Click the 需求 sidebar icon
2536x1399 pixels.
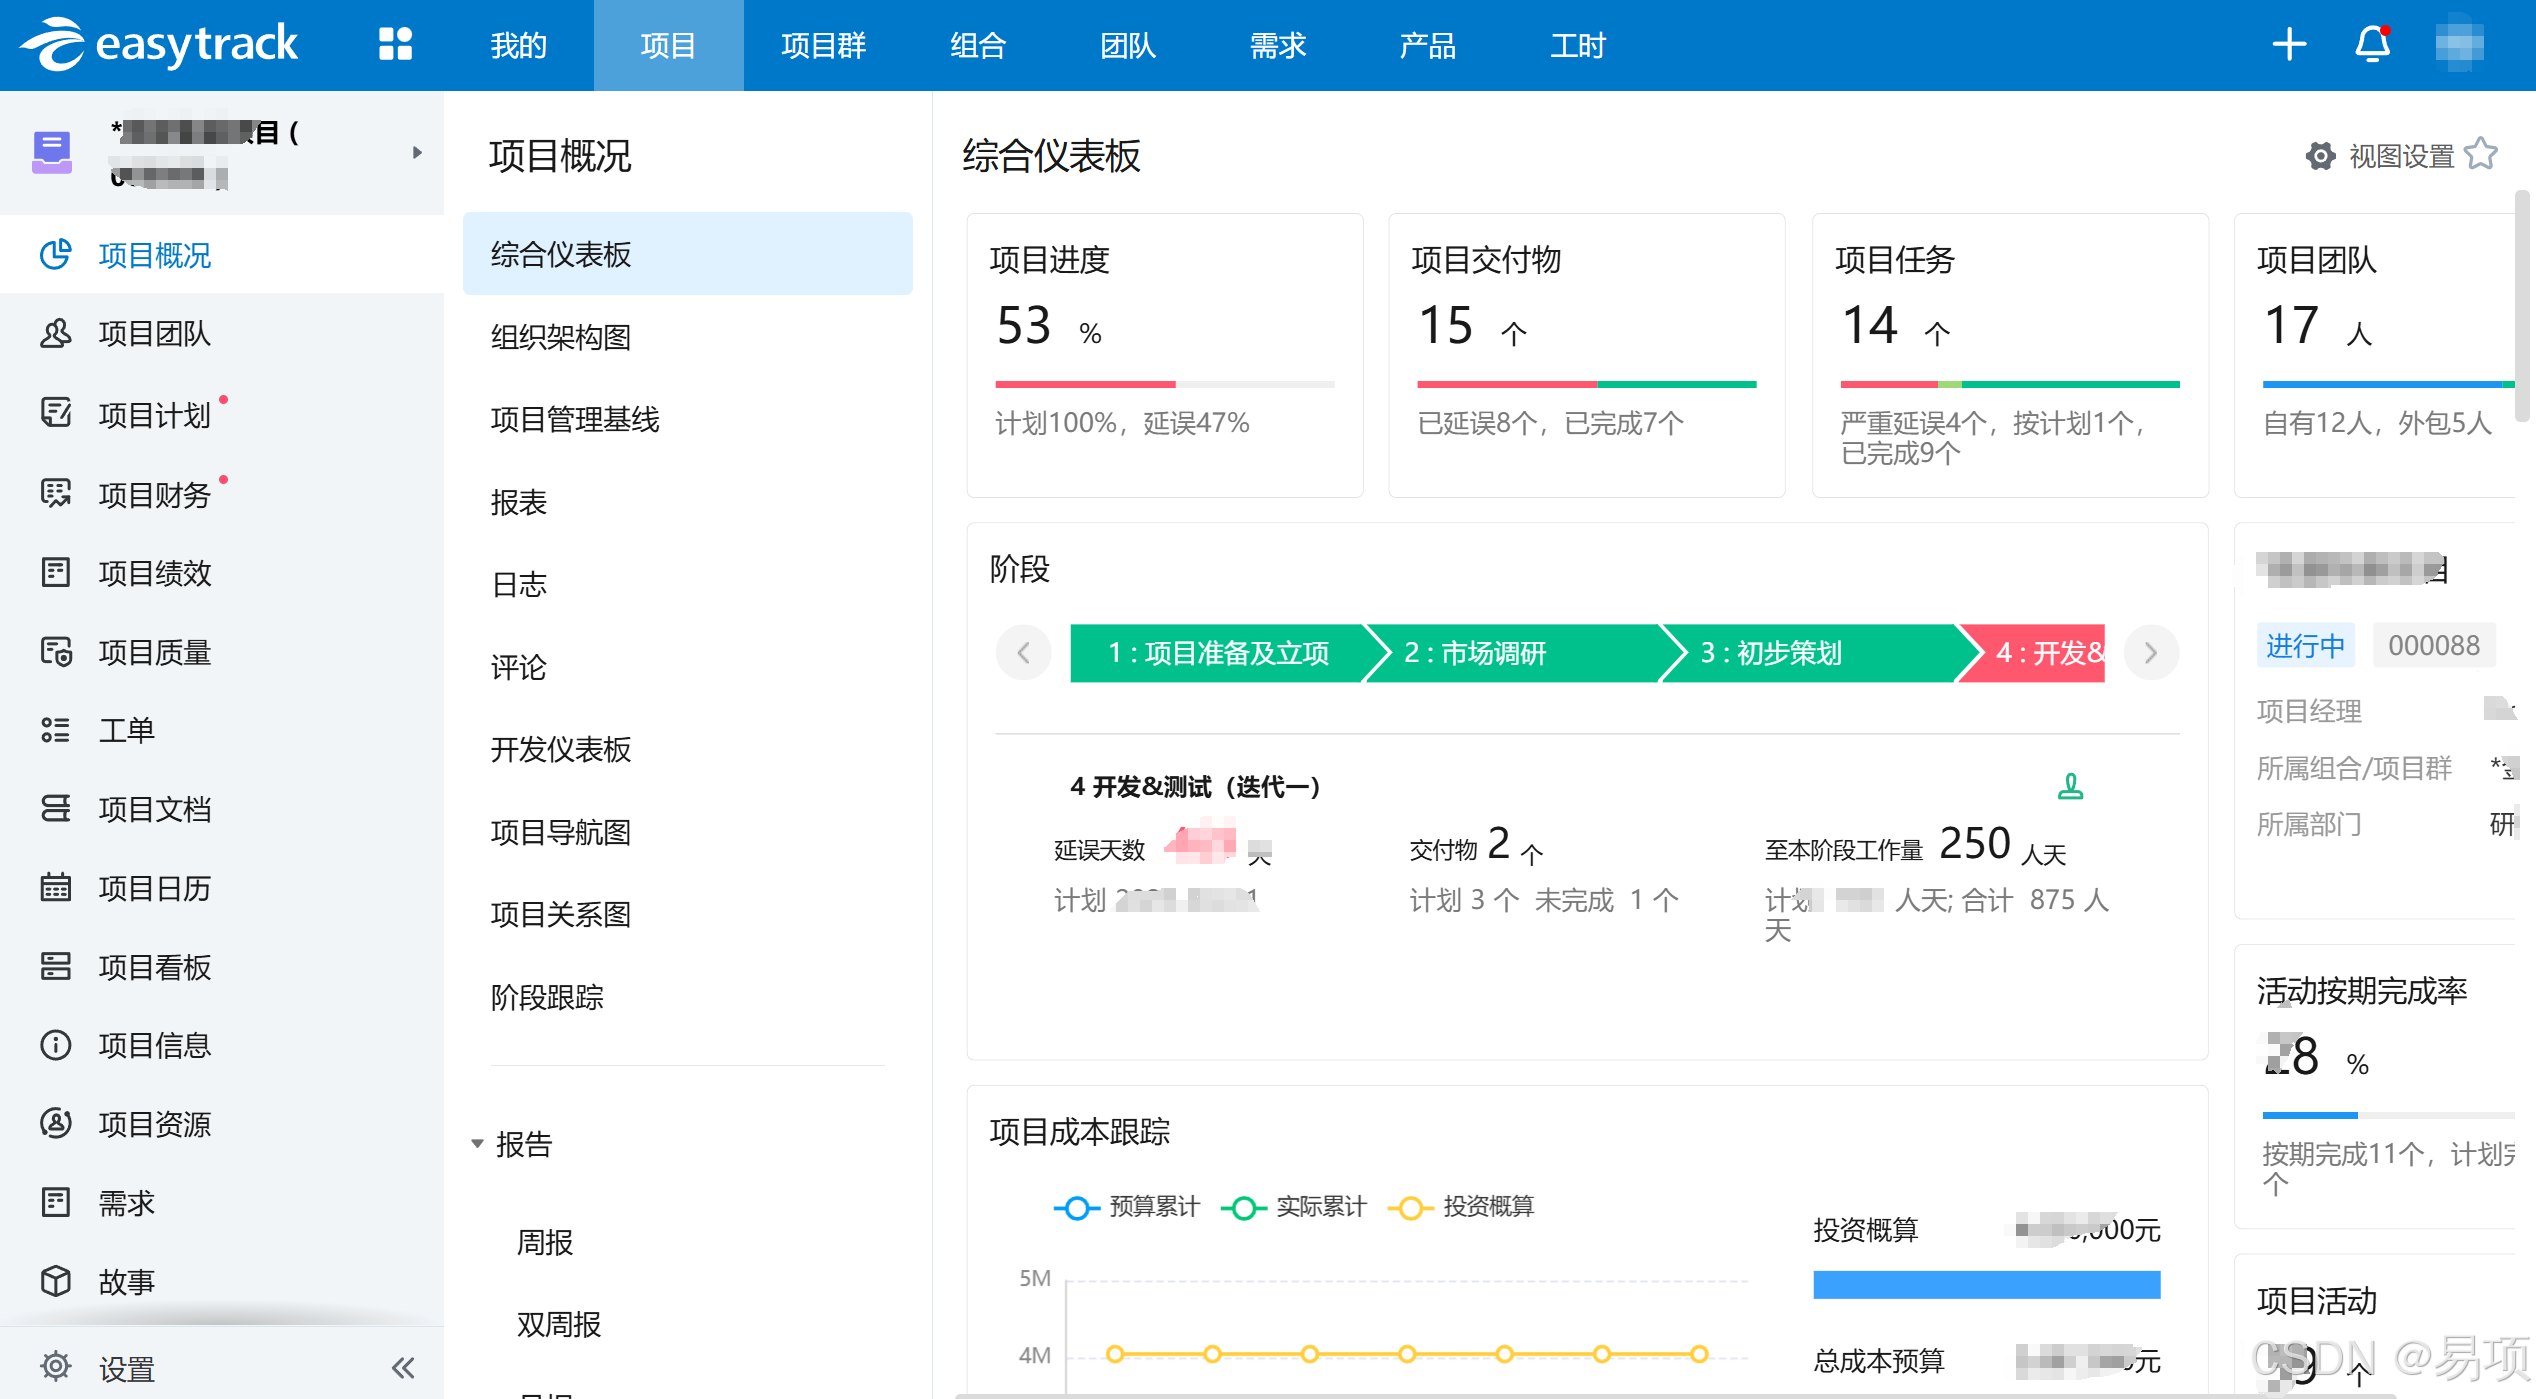[x=55, y=1202]
